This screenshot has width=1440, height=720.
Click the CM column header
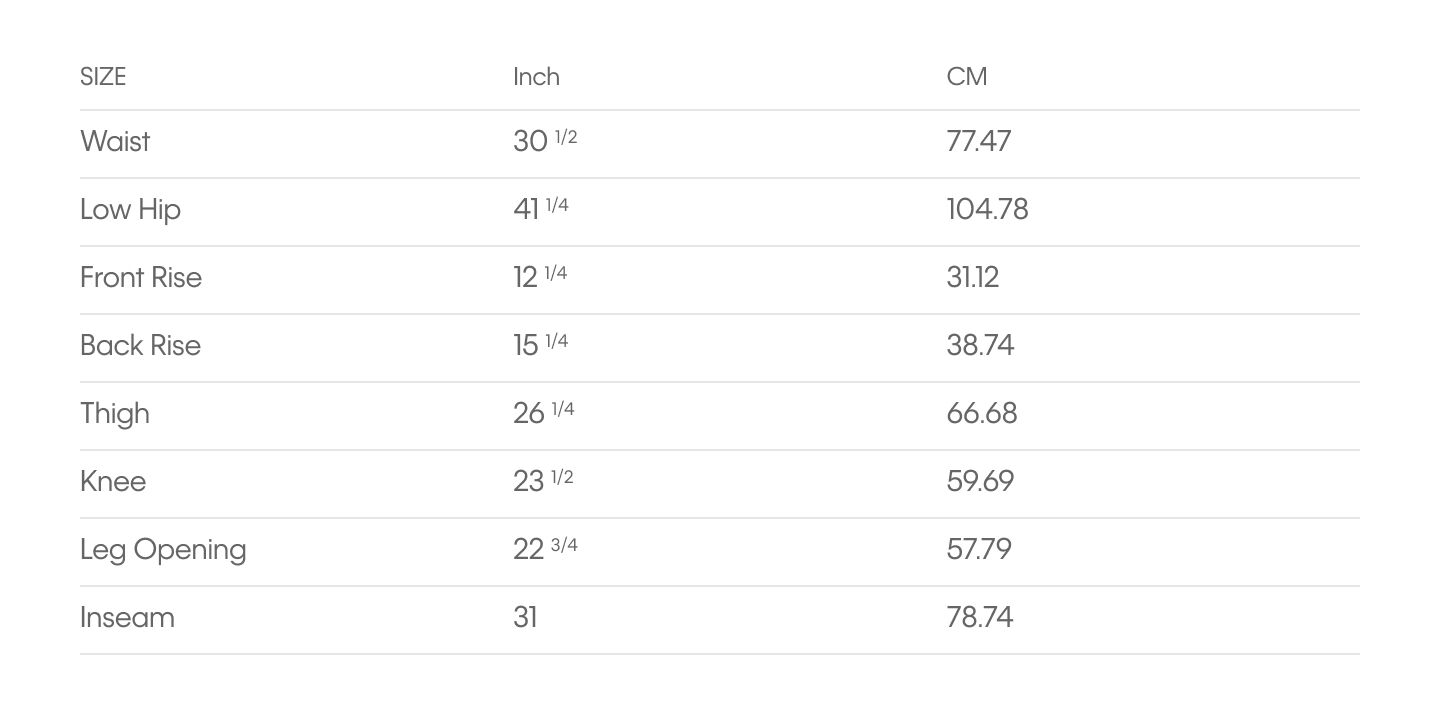point(967,77)
